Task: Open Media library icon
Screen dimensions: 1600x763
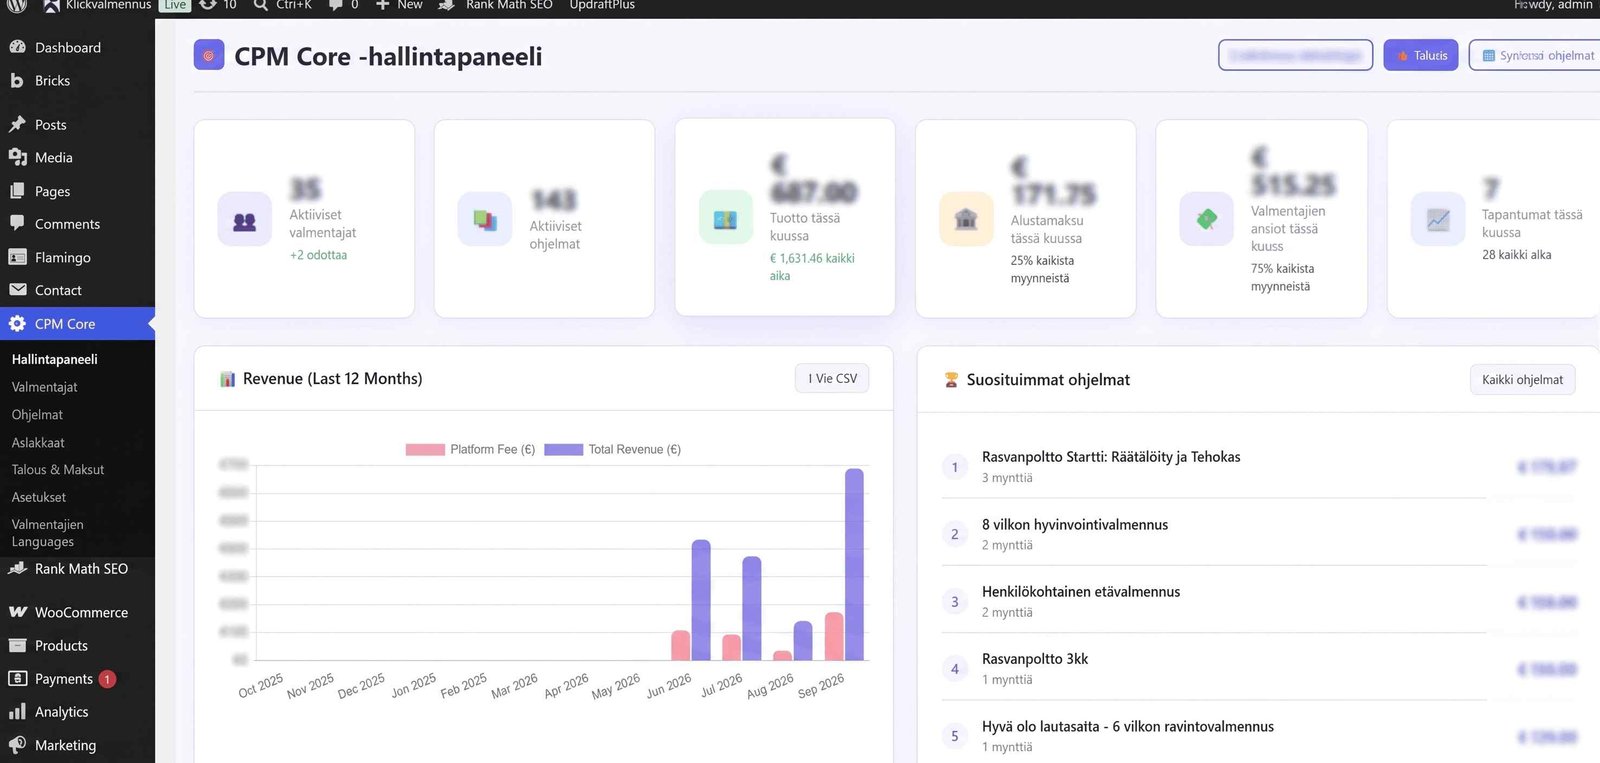Action: click(17, 157)
